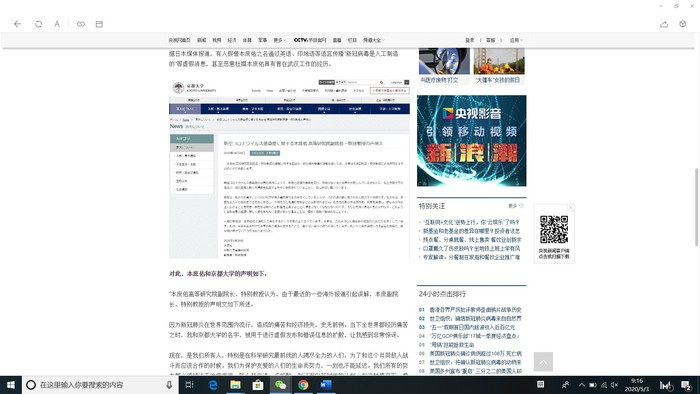This screenshot has height=394, width=700.
Task: Open the '大篷车'女孩的假日 photo thumbnail
Action: pos(499,61)
